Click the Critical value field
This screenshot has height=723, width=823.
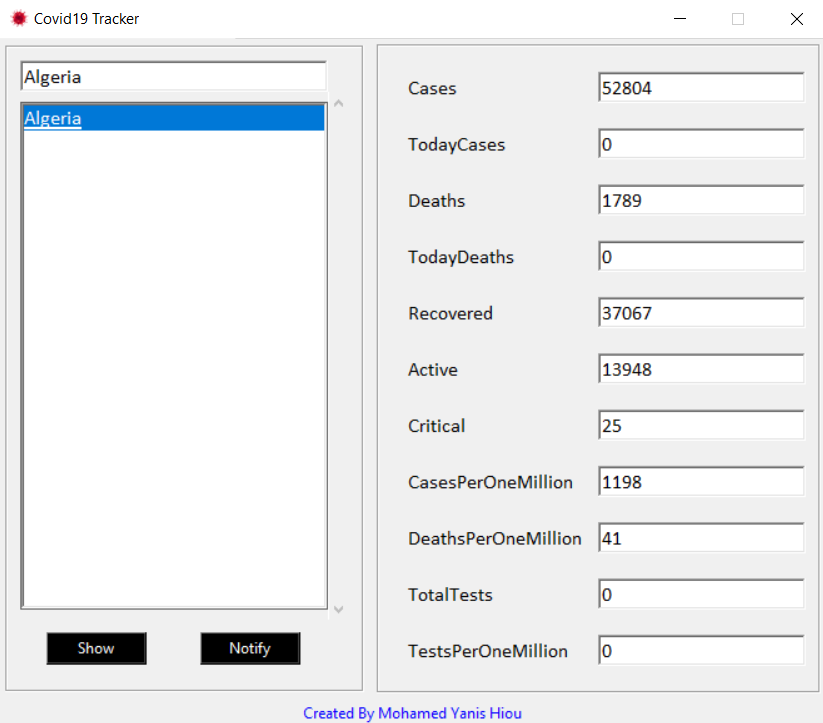(701, 426)
